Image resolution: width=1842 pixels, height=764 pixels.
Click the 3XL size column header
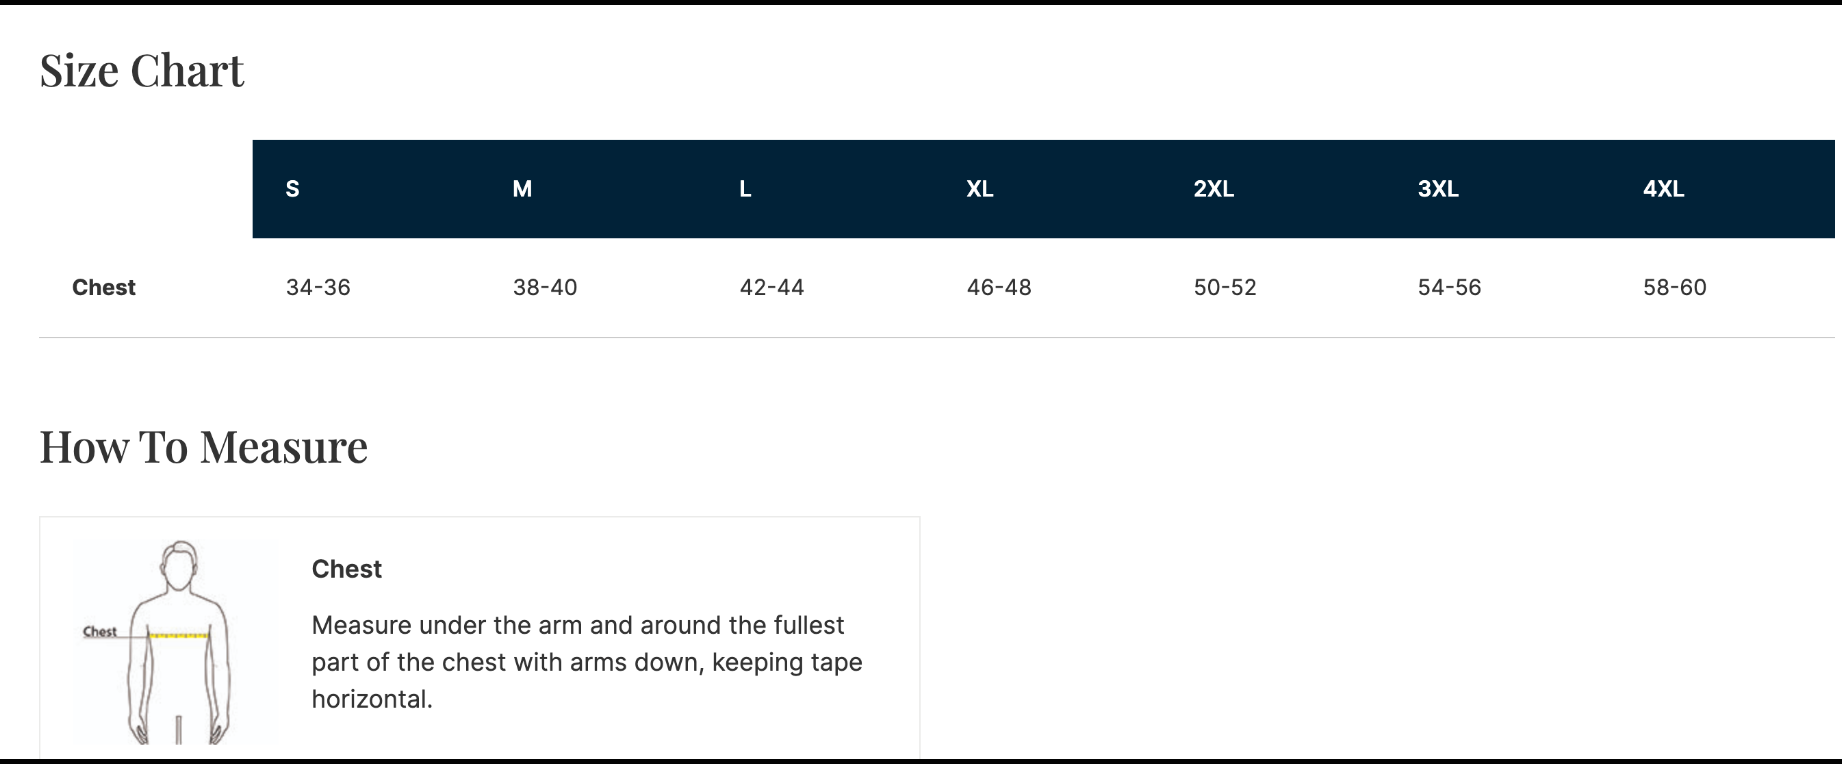1438,189
